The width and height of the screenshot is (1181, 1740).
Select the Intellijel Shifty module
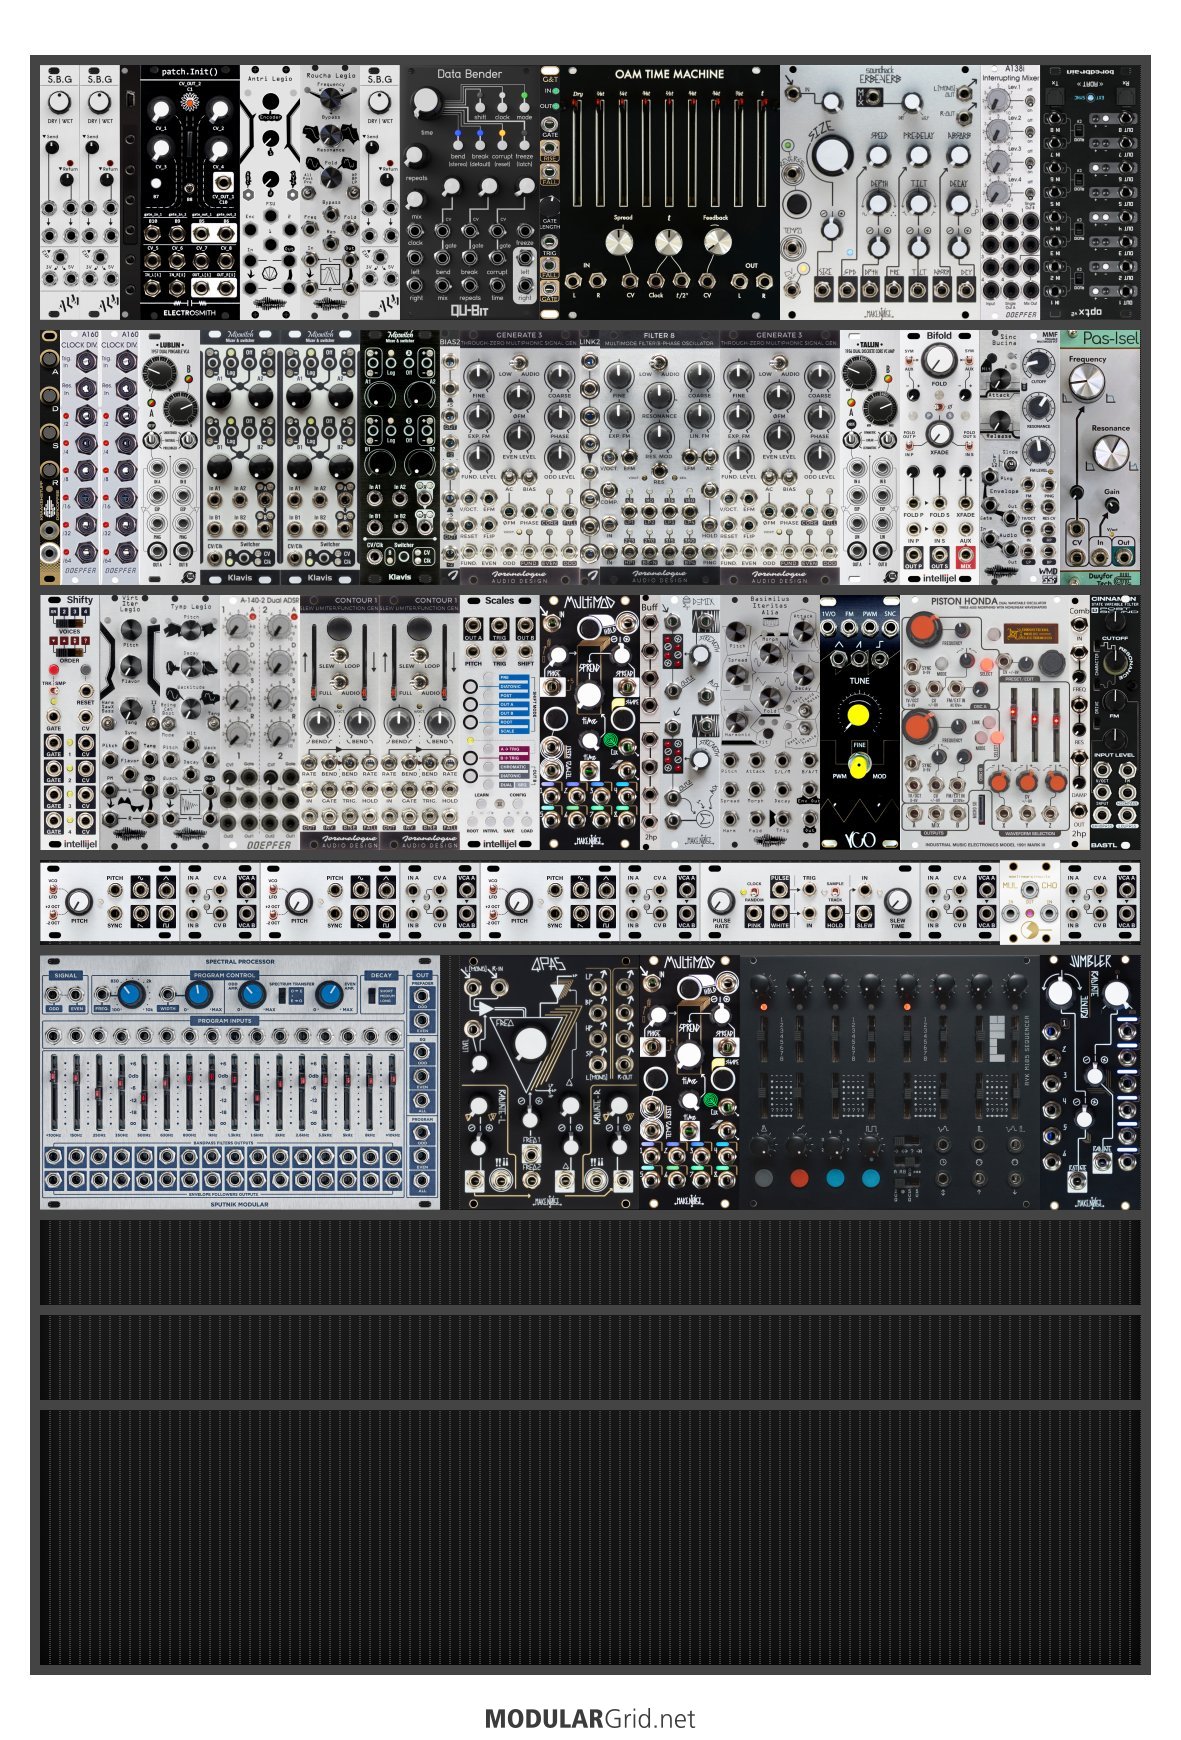pyautogui.click(x=70, y=722)
